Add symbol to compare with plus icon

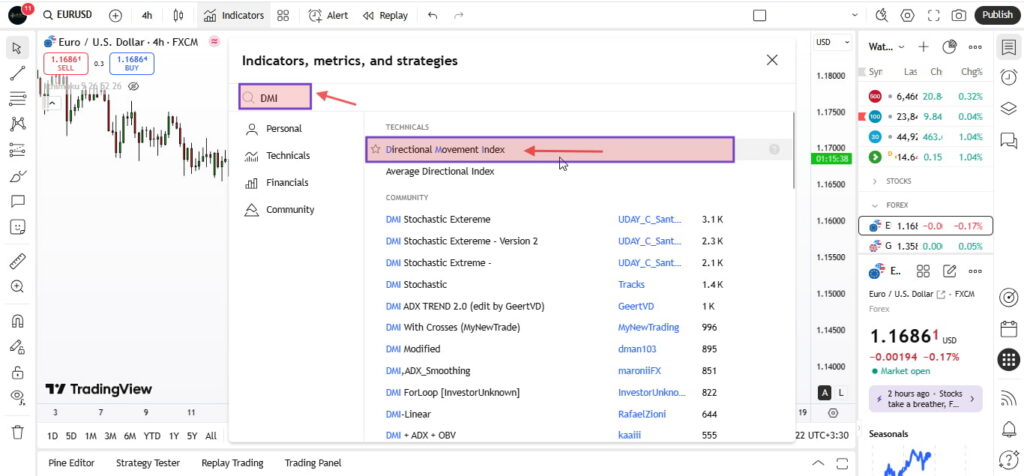click(116, 15)
